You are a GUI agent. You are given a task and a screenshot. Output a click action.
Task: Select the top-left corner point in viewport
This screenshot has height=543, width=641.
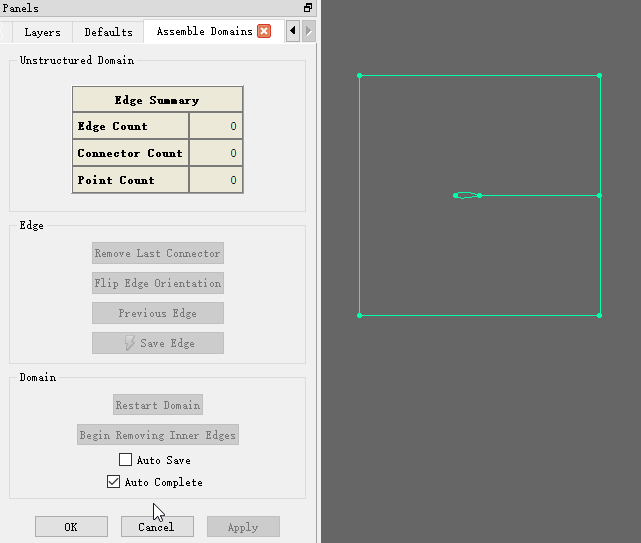coord(360,75)
